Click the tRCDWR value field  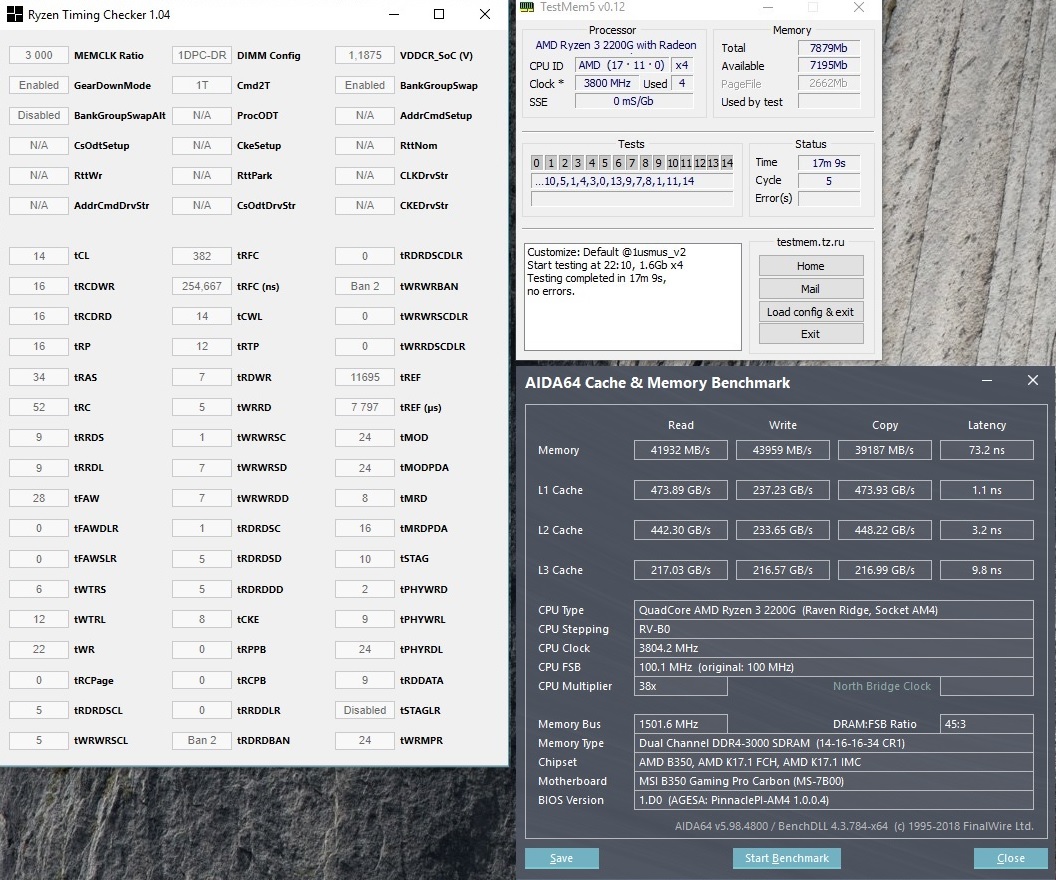tap(39, 286)
